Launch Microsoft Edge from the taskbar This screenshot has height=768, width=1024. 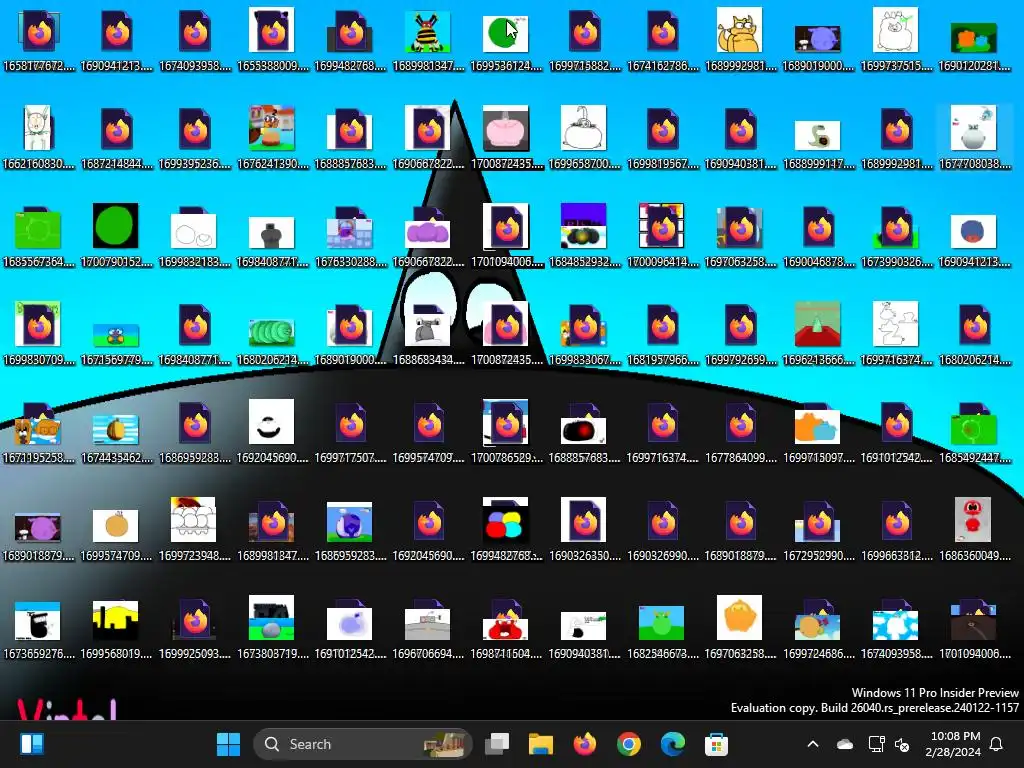pos(673,744)
